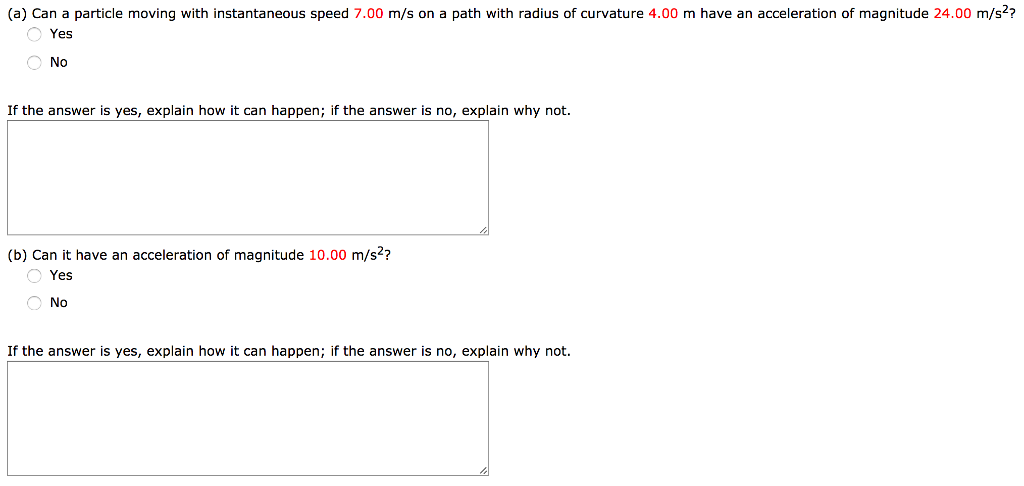Screen dimensions: 1024x486
Task: Focus the explanation text box for part (b)
Action: point(247,418)
